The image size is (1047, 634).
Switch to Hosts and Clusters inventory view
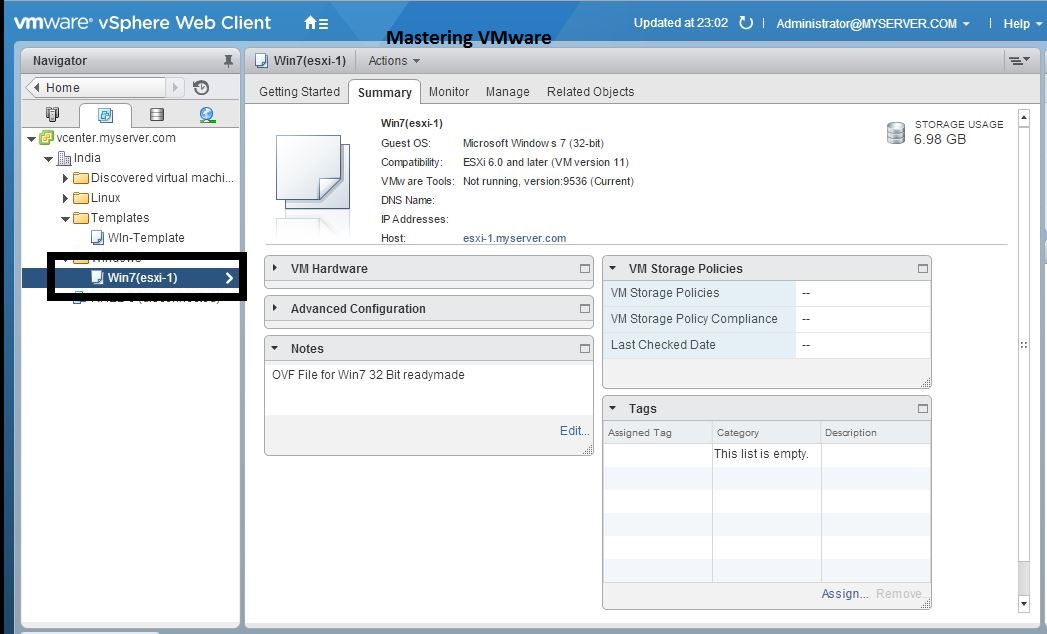pyautogui.click(x=52, y=115)
